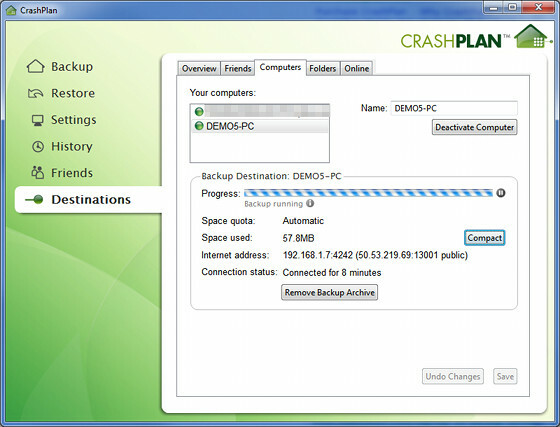The width and height of the screenshot is (560, 427).
Task: Click the History clock icon
Action: (38, 146)
